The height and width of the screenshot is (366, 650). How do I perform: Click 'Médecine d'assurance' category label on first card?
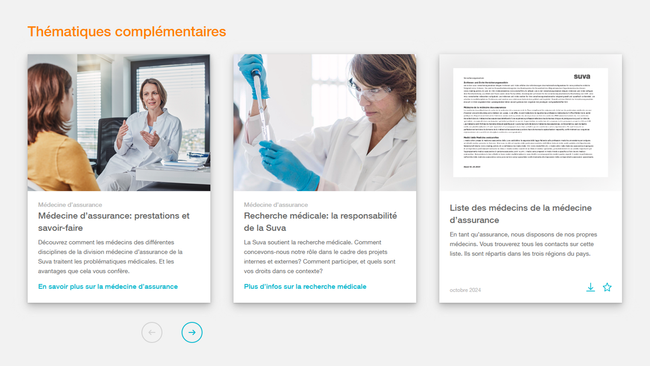(70, 204)
